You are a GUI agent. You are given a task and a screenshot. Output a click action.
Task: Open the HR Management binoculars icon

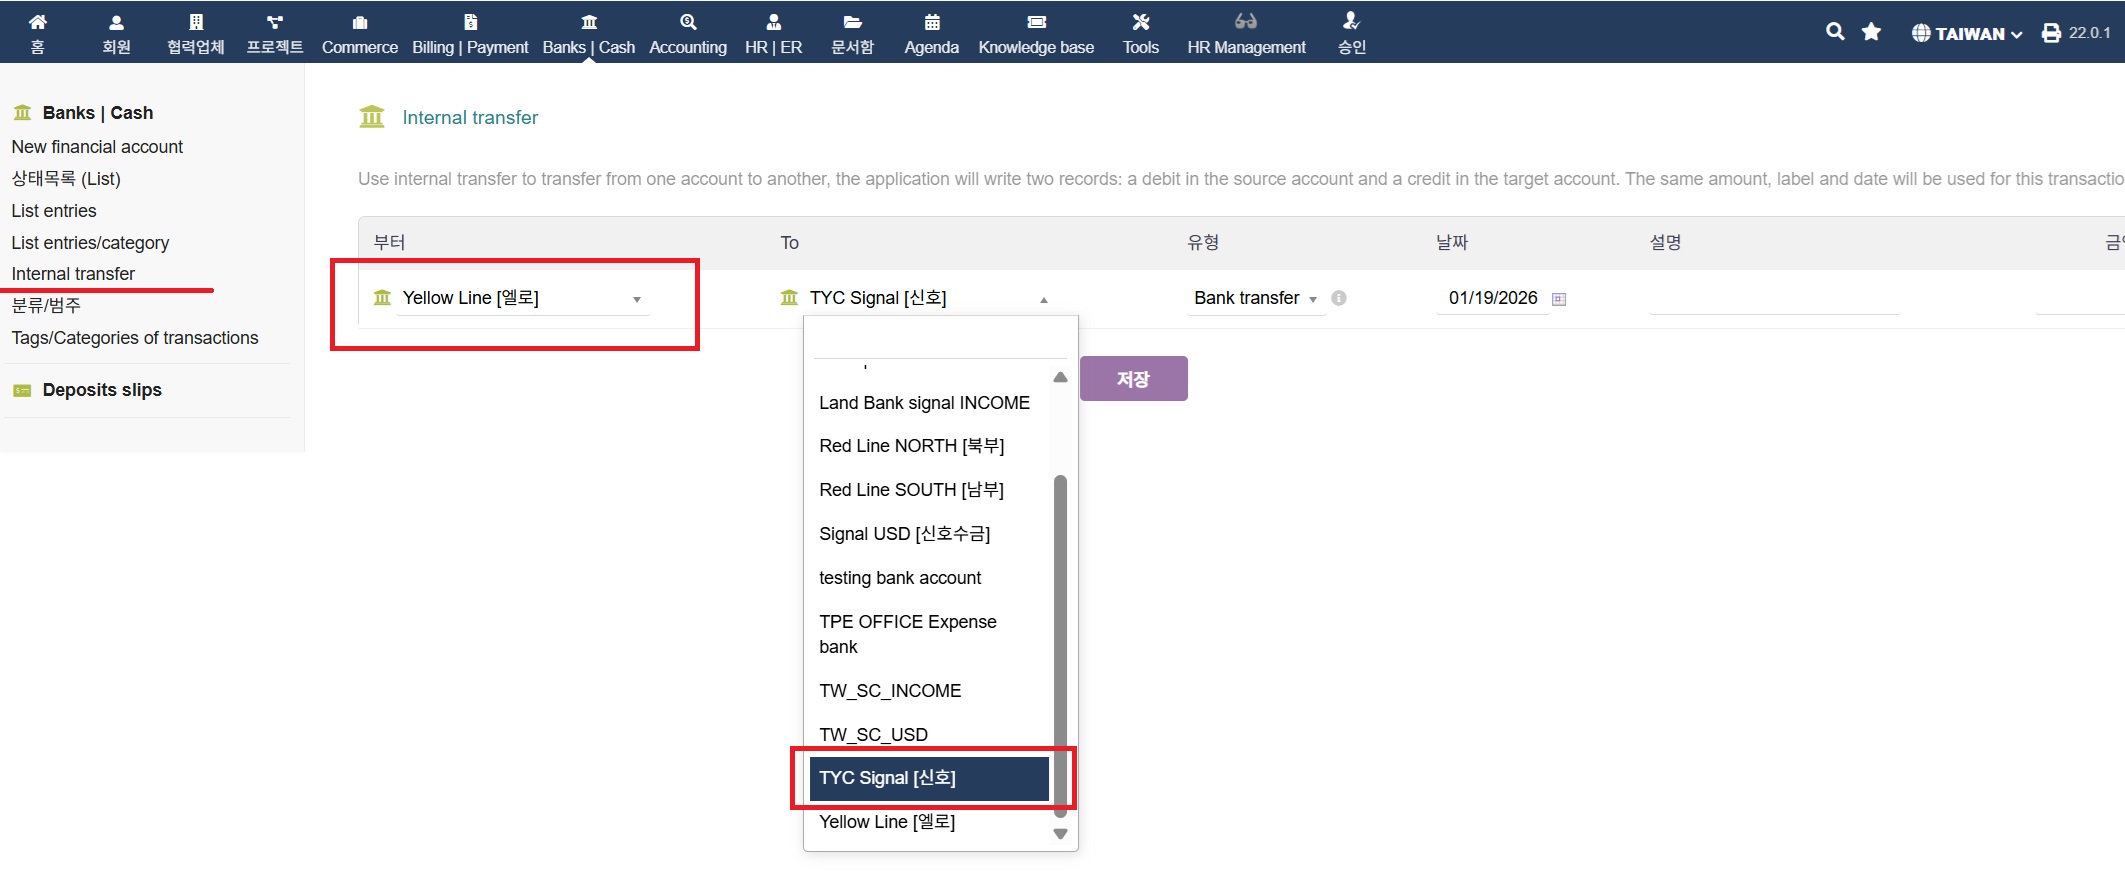click(1245, 22)
